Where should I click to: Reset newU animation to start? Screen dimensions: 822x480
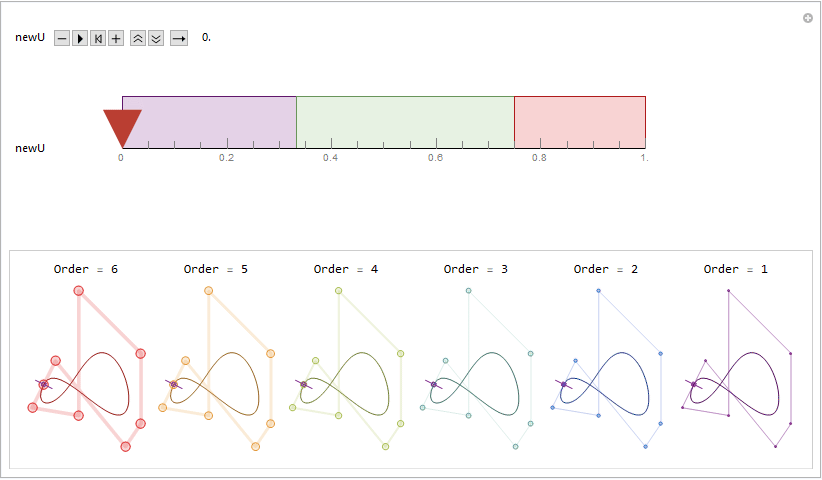pyautogui.click(x=98, y=38)
